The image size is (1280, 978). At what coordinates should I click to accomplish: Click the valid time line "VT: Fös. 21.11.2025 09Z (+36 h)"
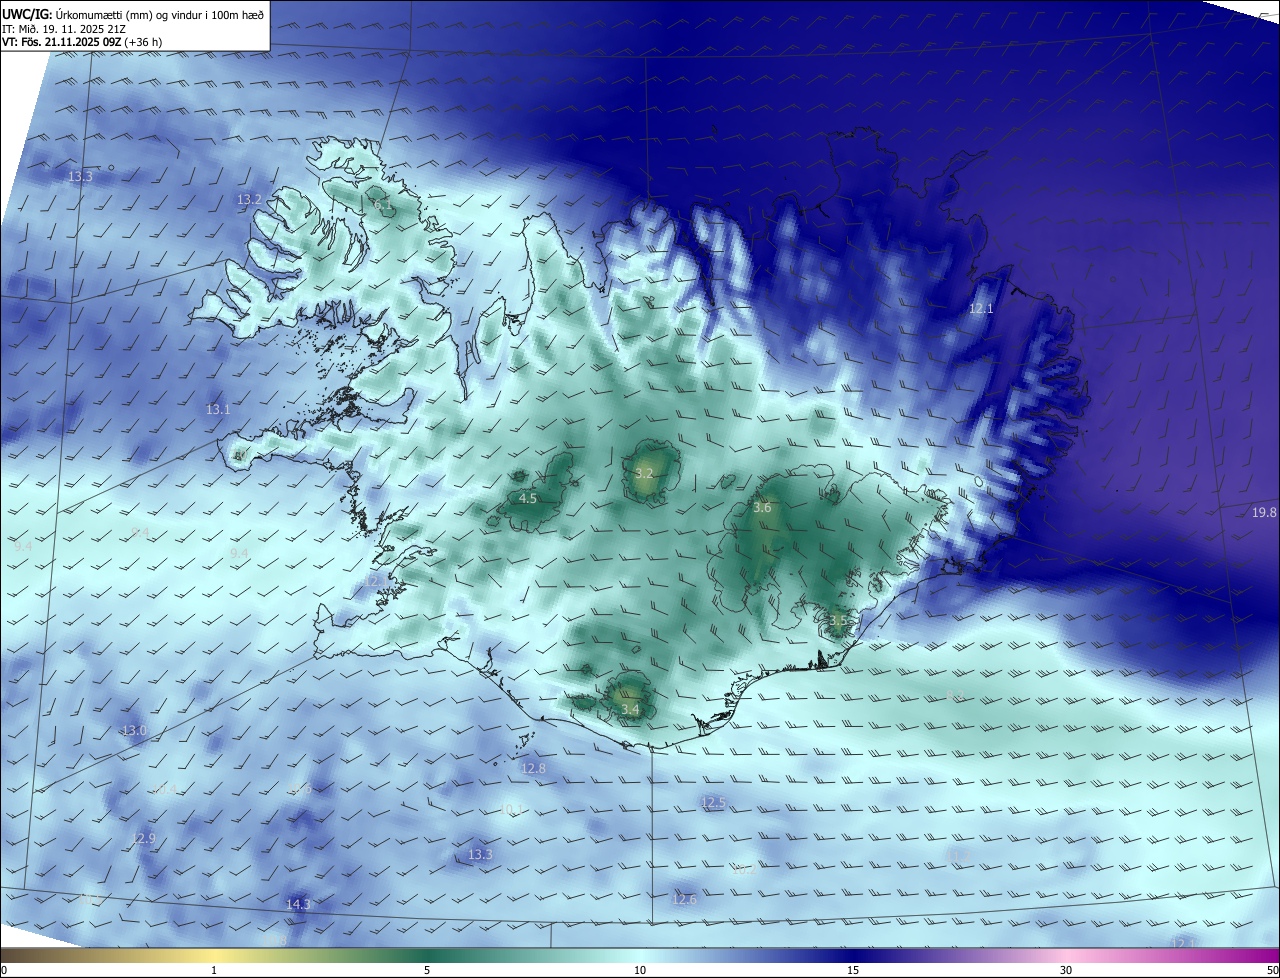(82, 42)
